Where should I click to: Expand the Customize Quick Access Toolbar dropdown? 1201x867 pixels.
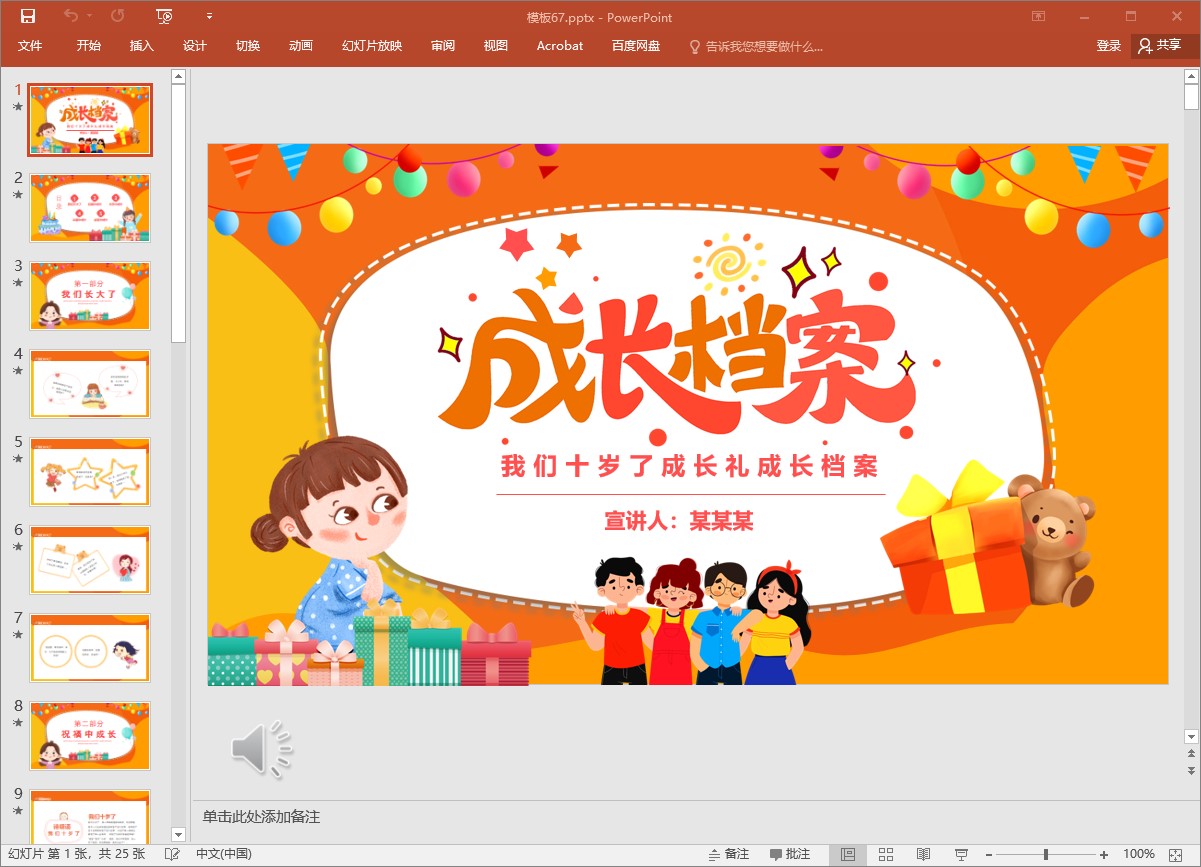[x=209, y=16]
